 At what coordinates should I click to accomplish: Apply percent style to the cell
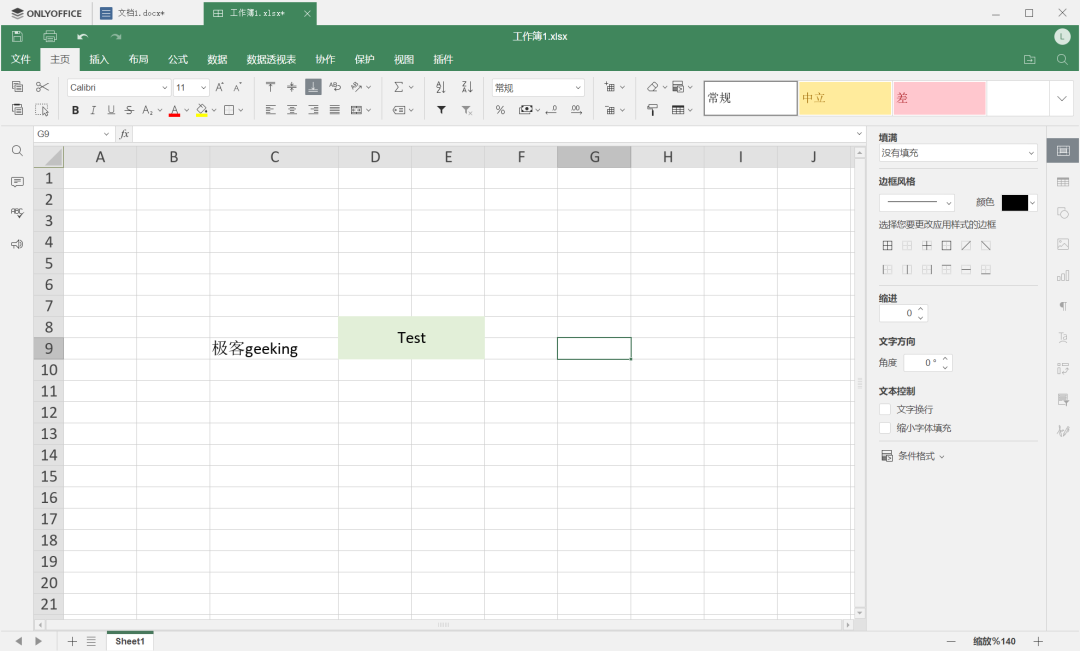500,110
